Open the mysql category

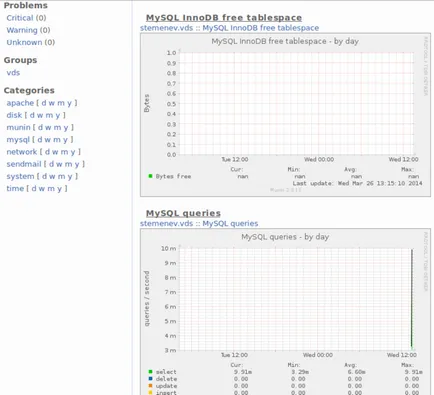point(18,140)
